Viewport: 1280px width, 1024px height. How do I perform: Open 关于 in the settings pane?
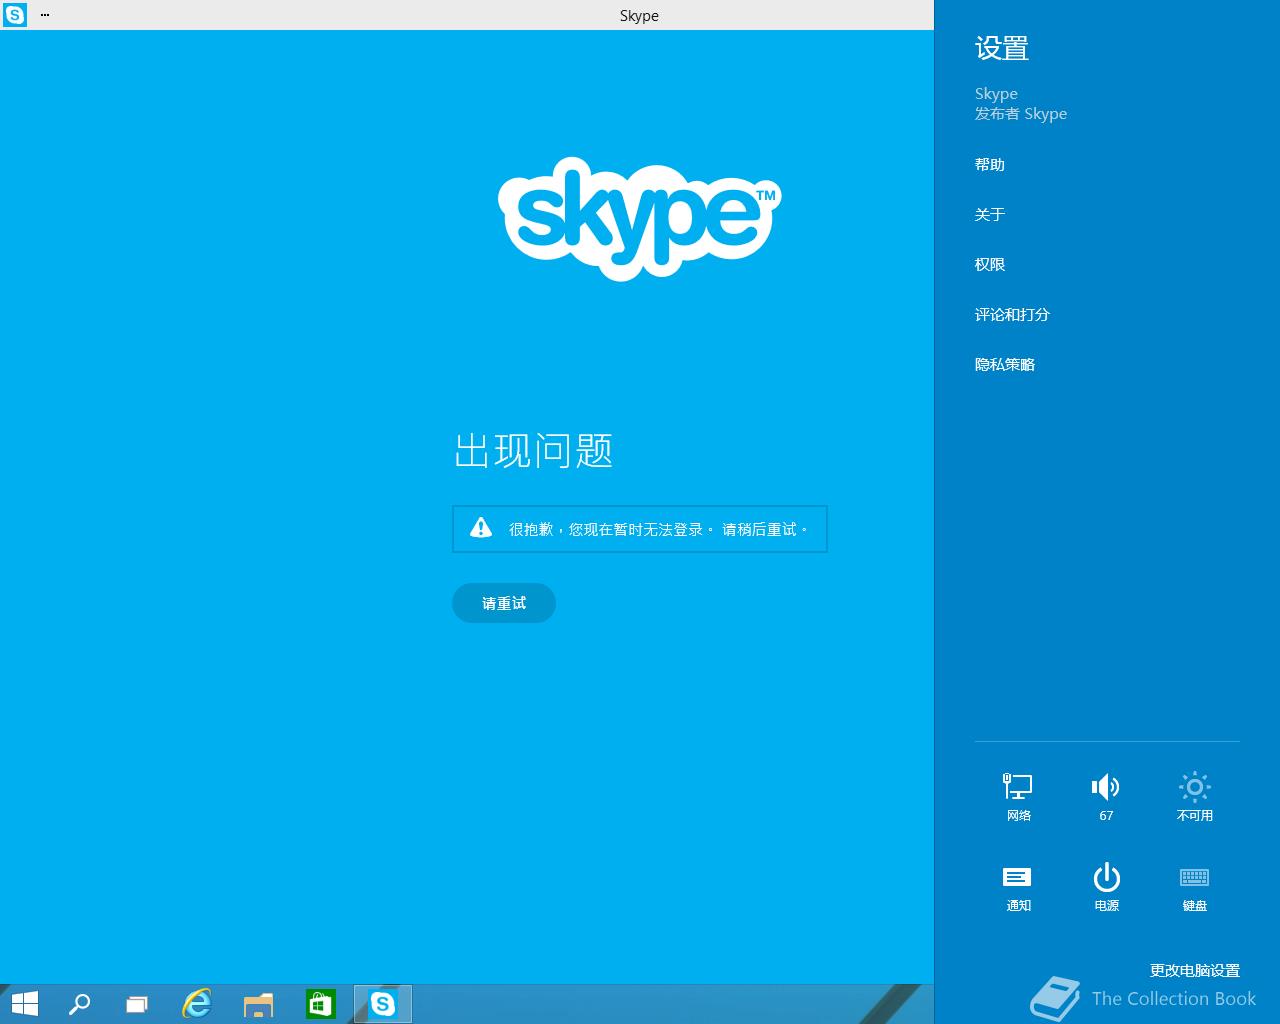(990, 215)
